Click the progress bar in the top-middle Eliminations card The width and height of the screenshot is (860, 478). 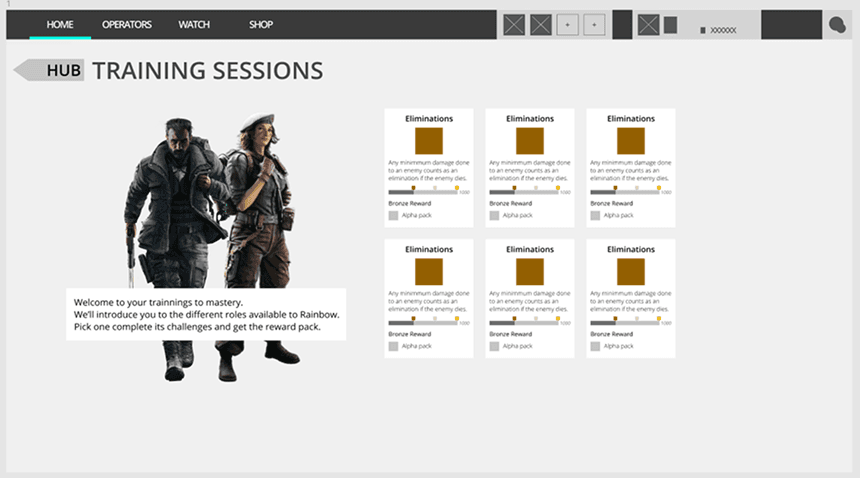524,192
